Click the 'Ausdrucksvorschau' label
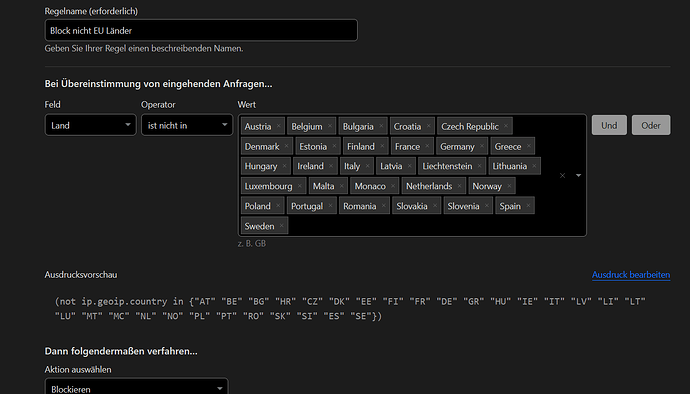690x394 pixels. point(81,275)
